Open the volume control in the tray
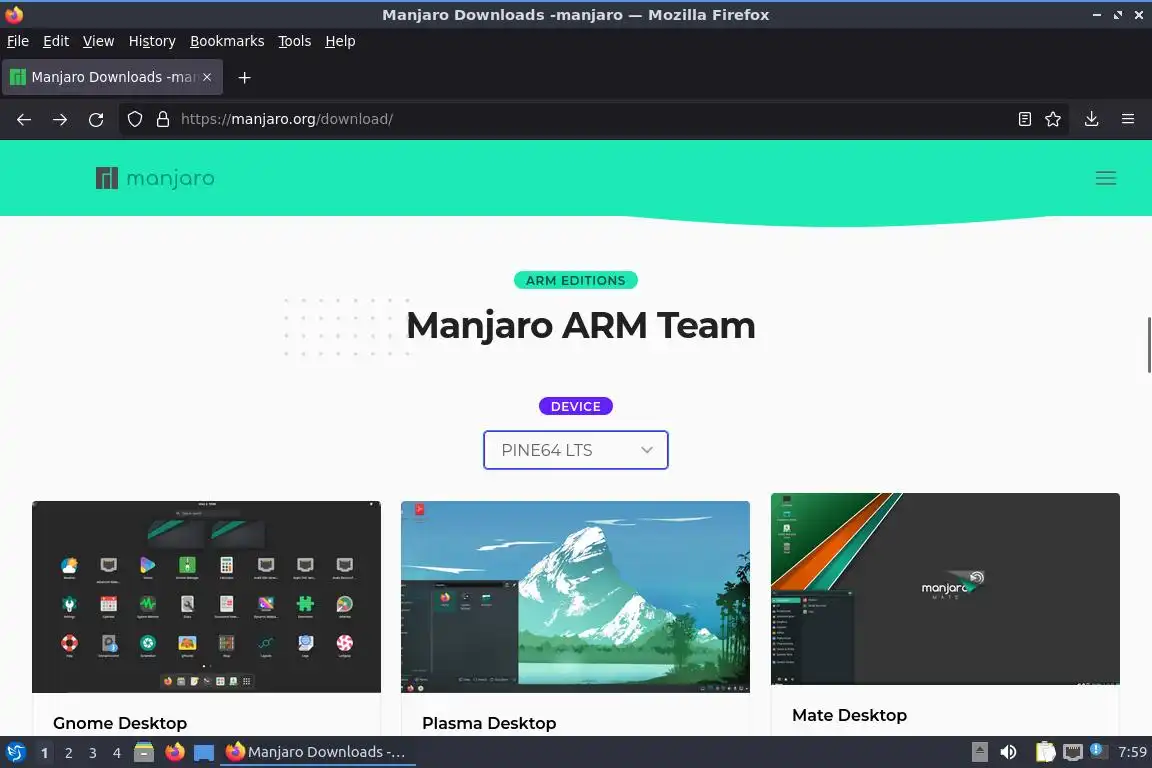 1009,752
